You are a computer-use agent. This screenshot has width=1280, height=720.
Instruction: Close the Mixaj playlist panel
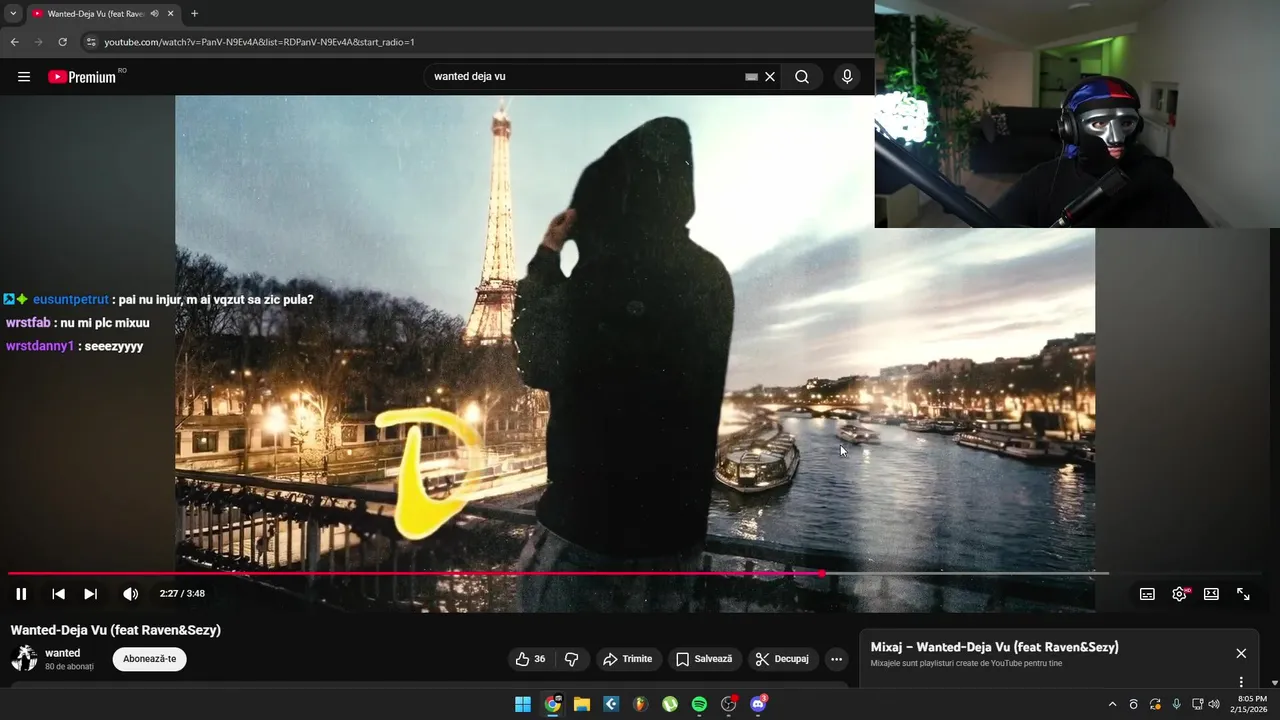1241,653
